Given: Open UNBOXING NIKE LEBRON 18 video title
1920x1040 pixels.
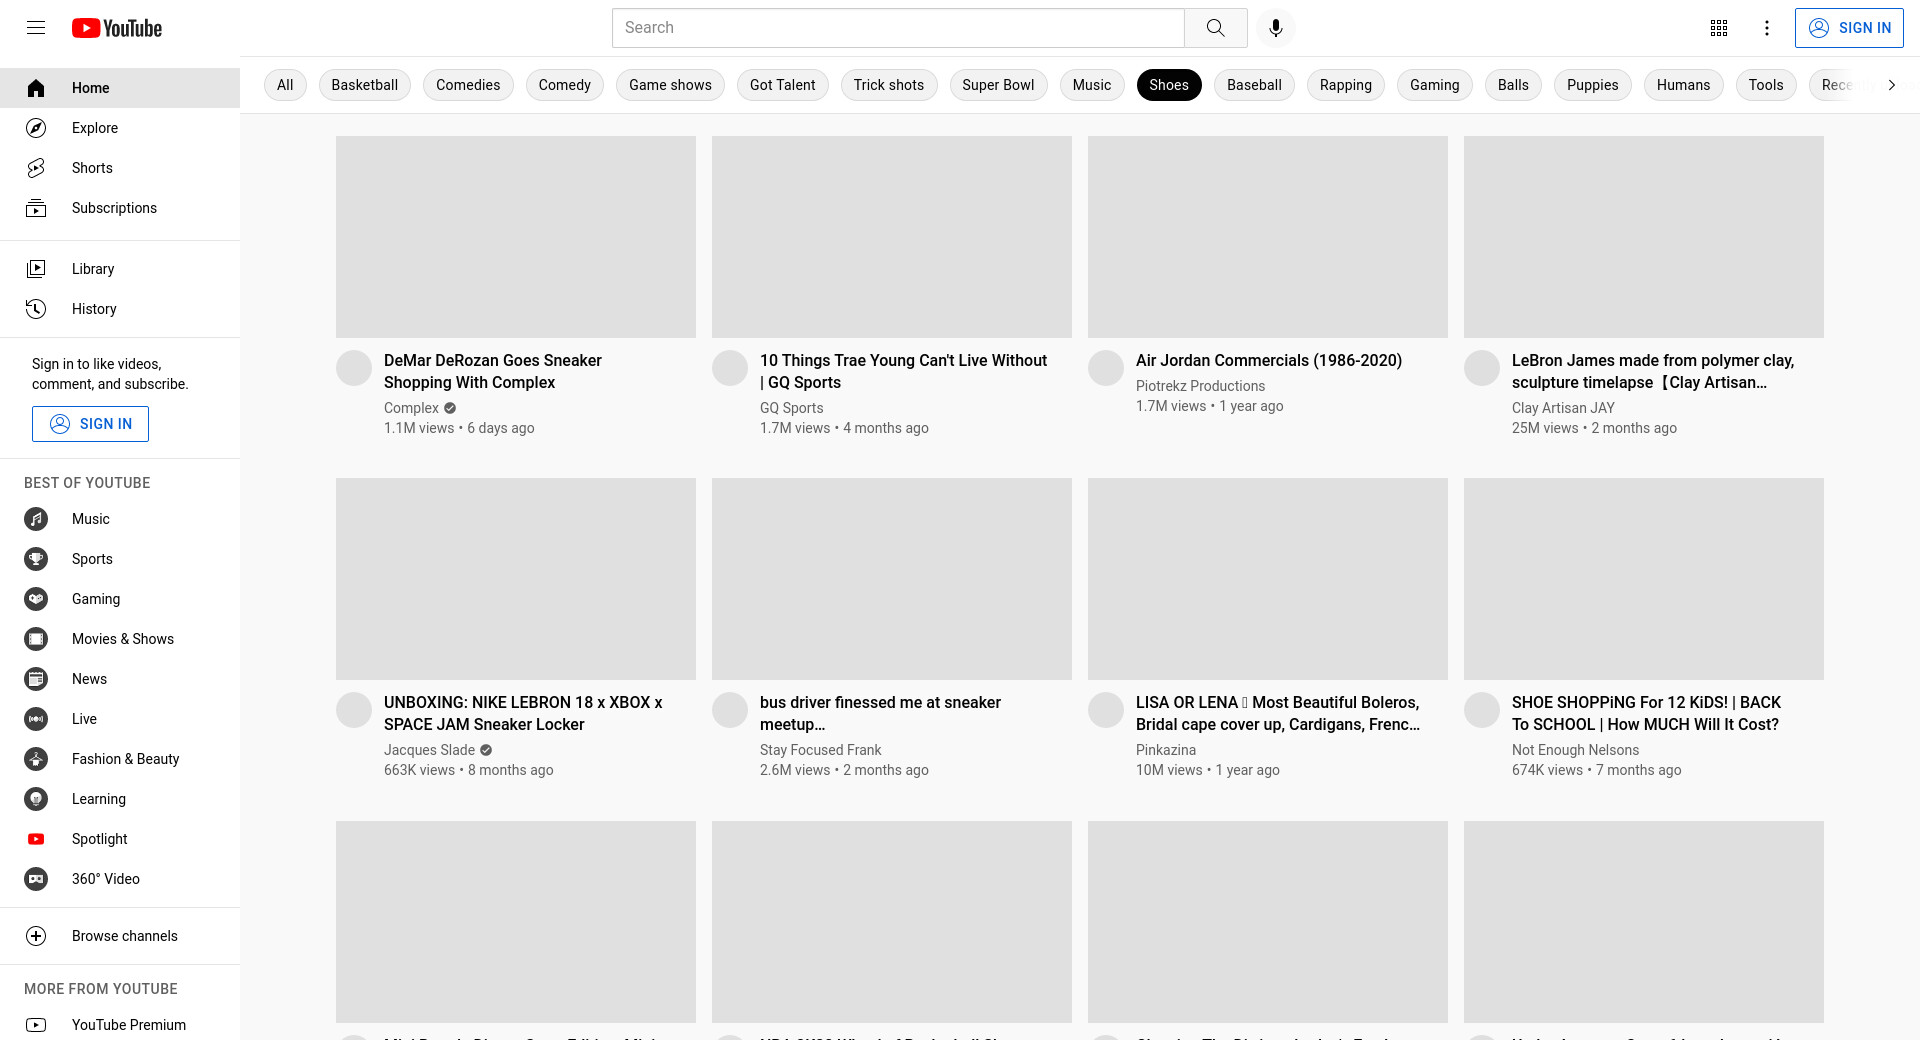Looking at the screenshot, I should [523, 713].
